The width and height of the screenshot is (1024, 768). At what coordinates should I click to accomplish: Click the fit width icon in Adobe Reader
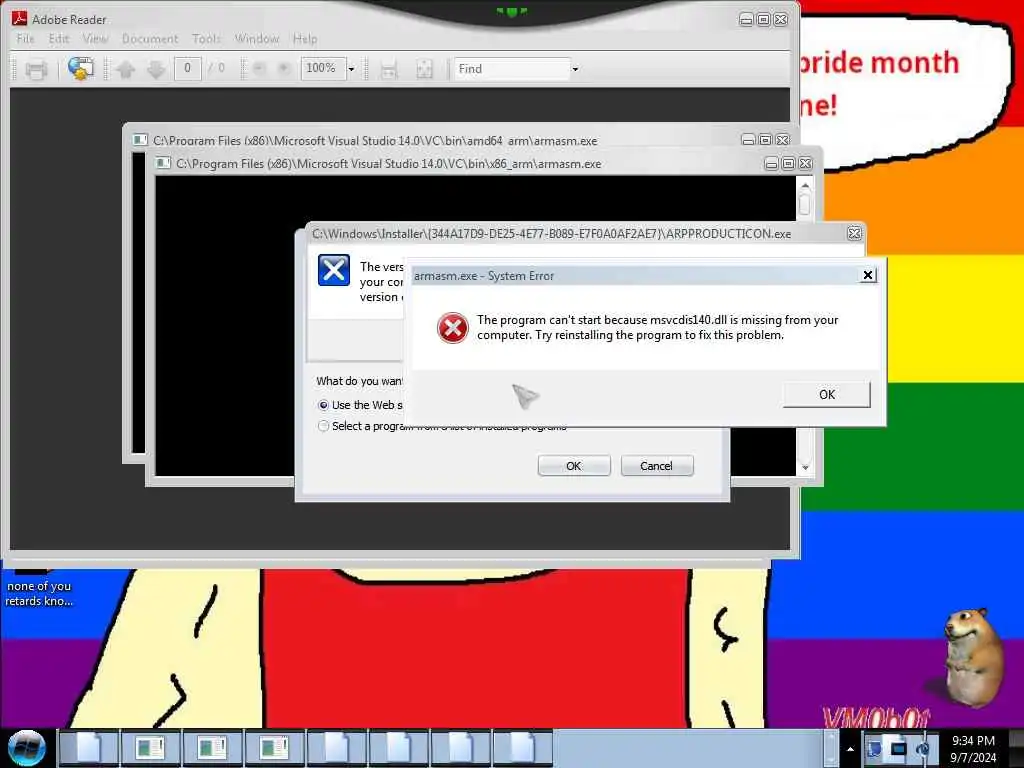click(389, 69)
